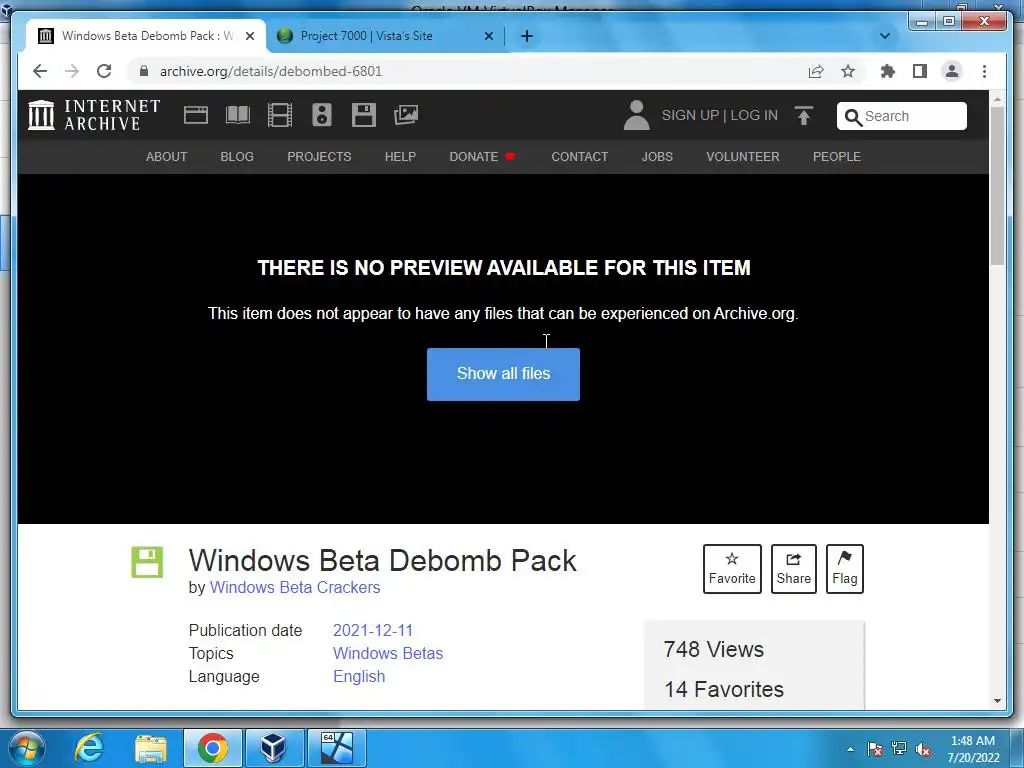The height and width of the screenshot is (768, 1024).
Task: Open the Images icon in the Archive header
Action: [x=406, y=116]
